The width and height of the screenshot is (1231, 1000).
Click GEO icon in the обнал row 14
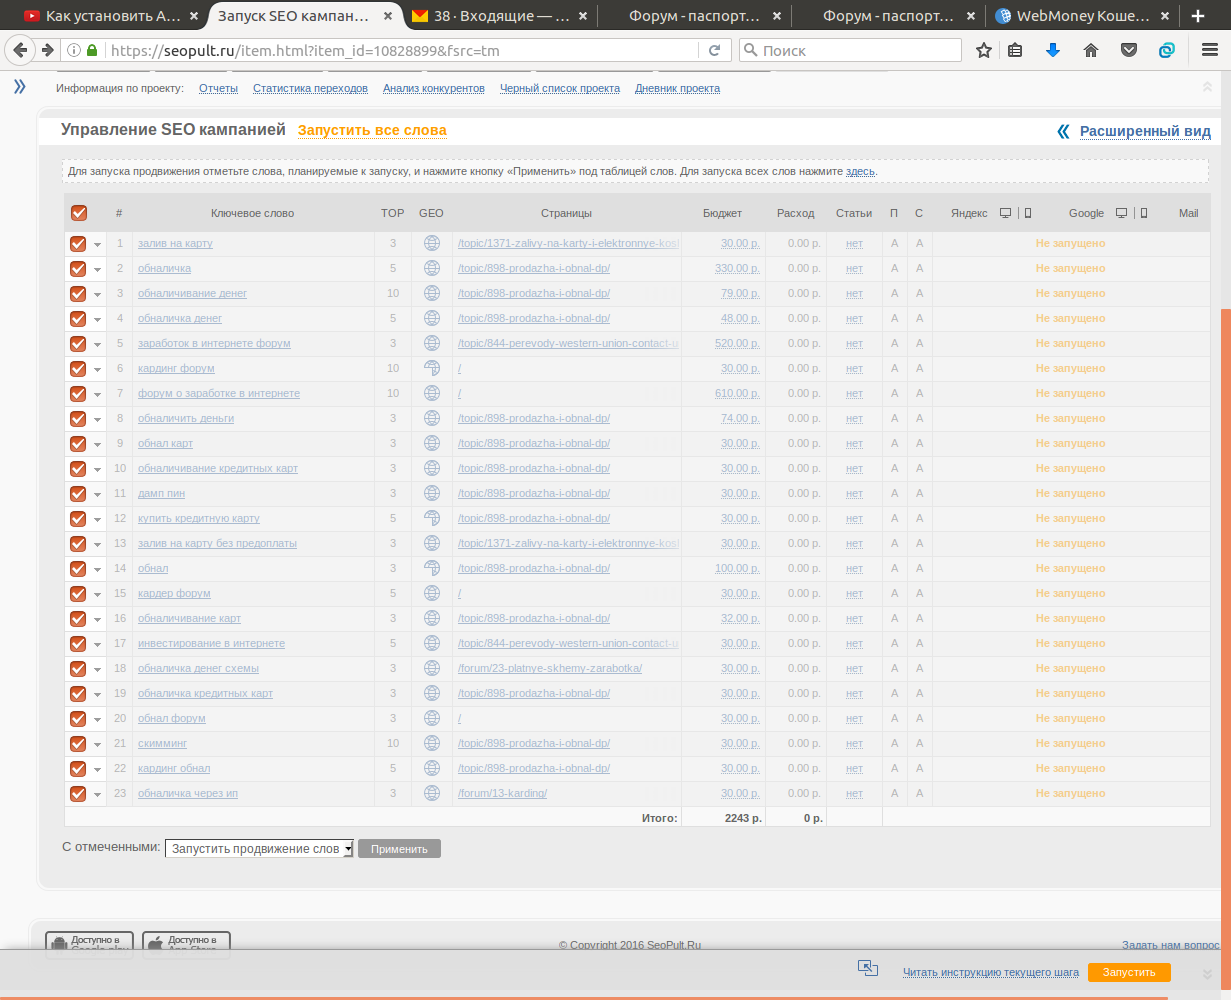pyautogui.click(x=432, y=568)
